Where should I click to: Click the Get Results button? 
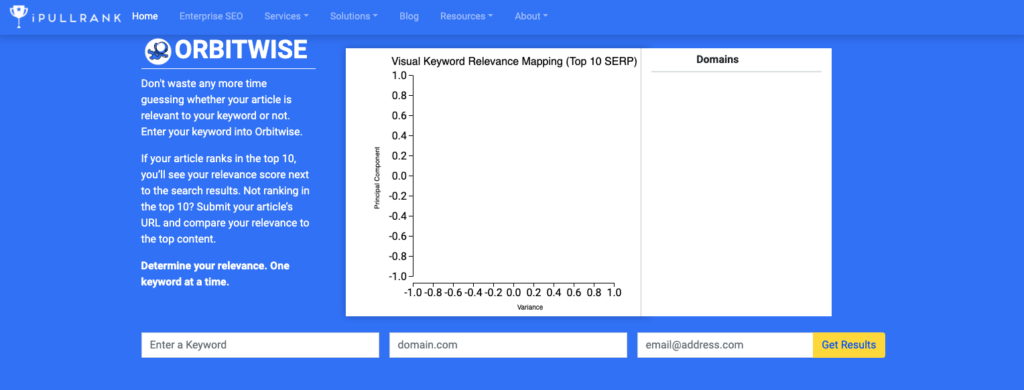pos(849,345)
